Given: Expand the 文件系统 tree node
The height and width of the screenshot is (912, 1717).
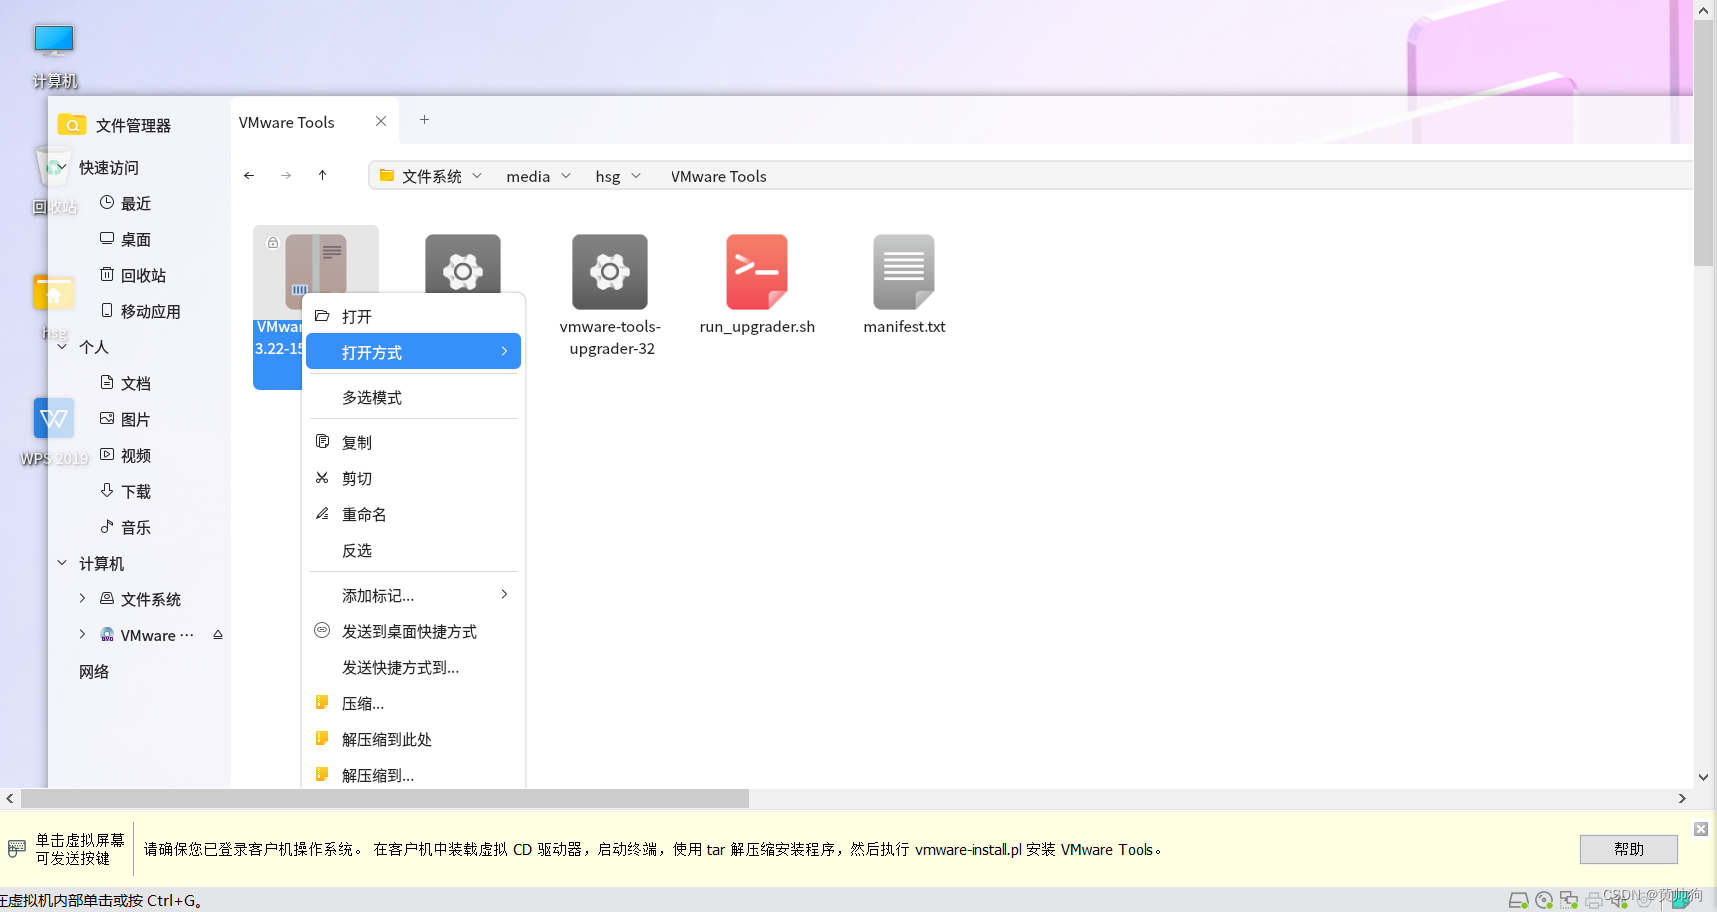Looking at the screenshot, I should pos(82,599).
